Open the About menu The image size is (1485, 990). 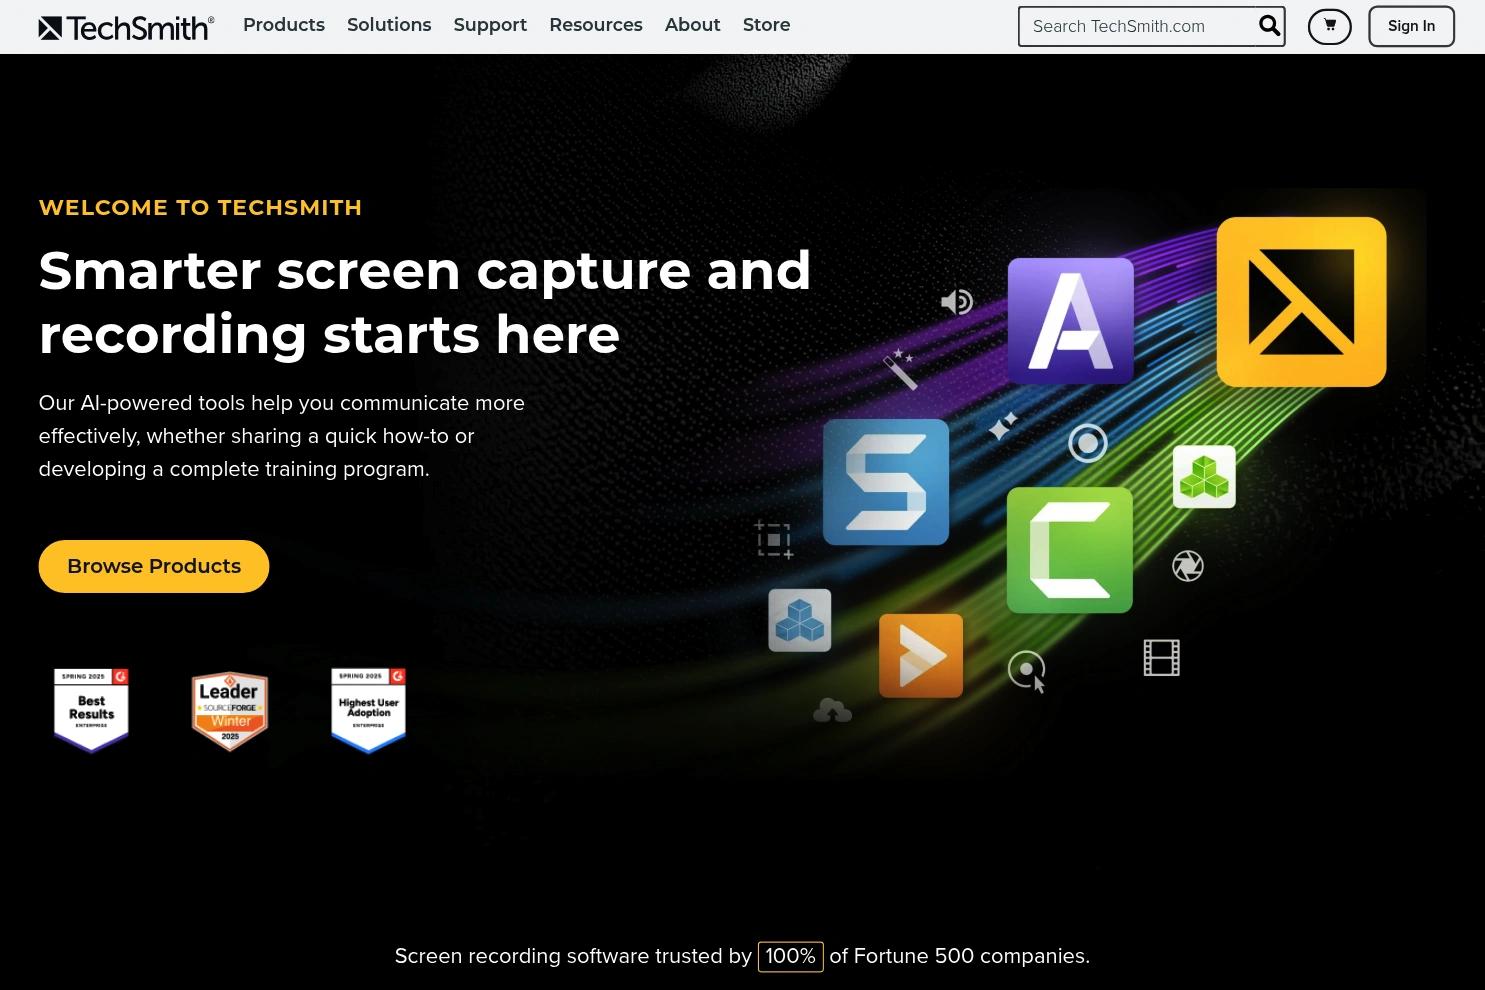[x=693, y=25]
